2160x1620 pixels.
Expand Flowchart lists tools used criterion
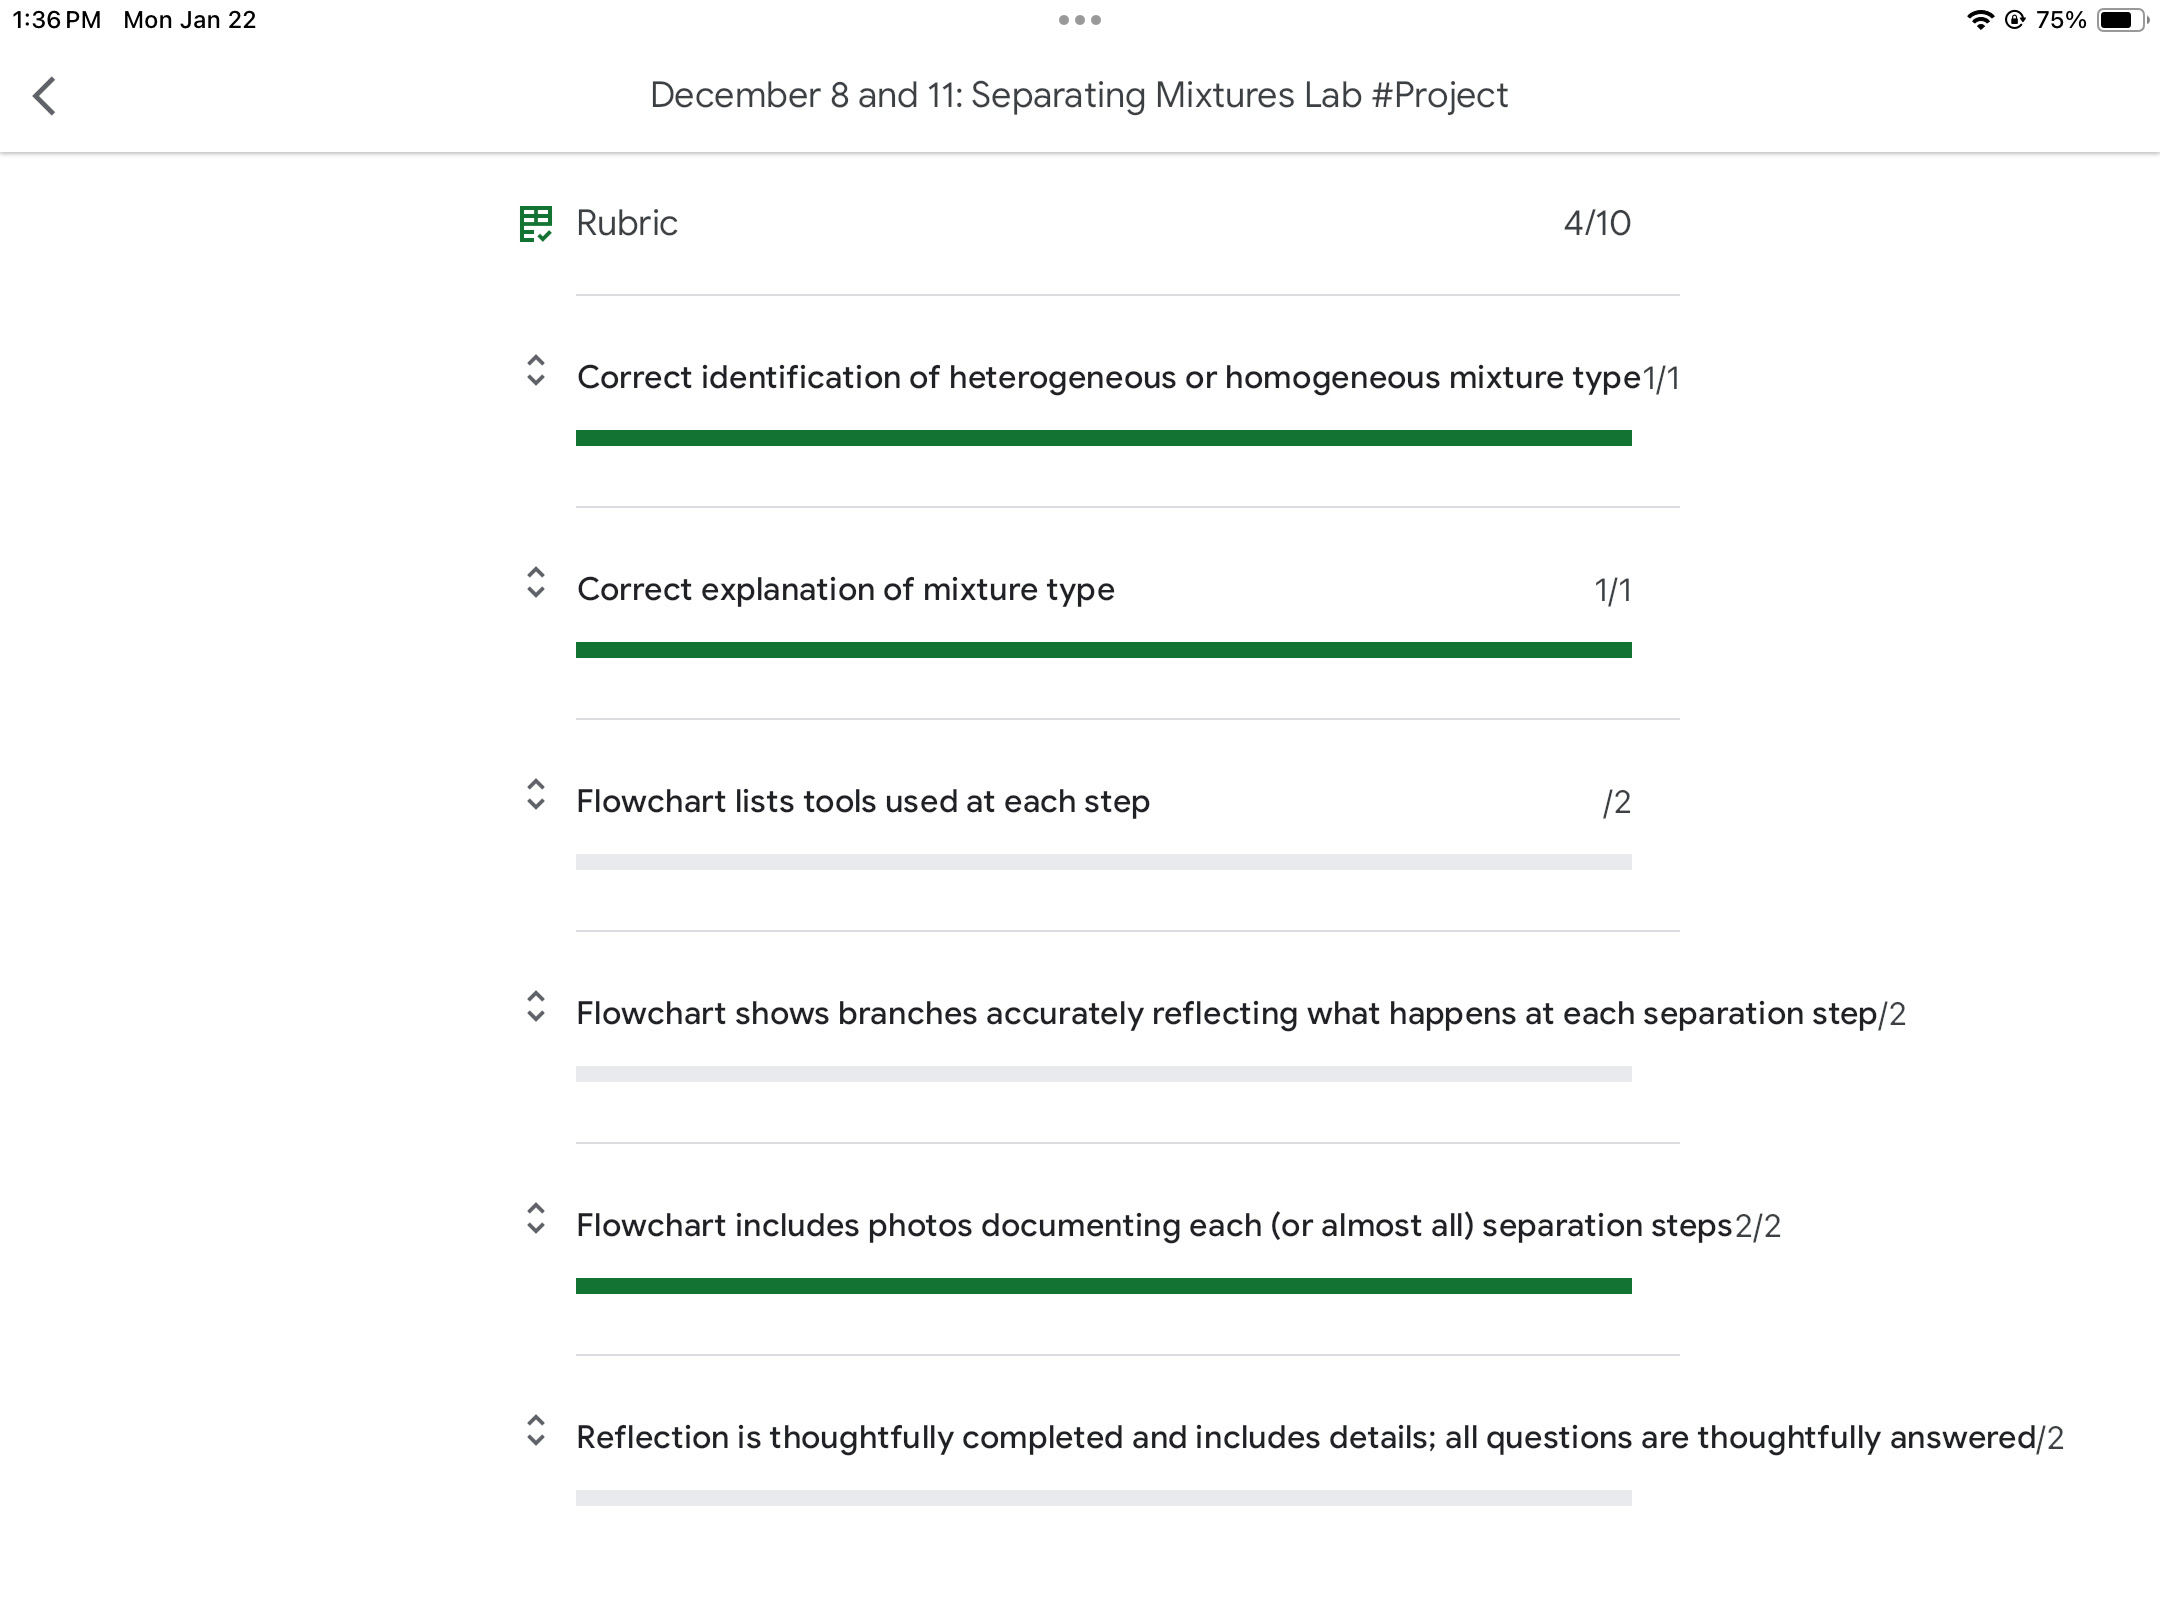click(536, 795)
